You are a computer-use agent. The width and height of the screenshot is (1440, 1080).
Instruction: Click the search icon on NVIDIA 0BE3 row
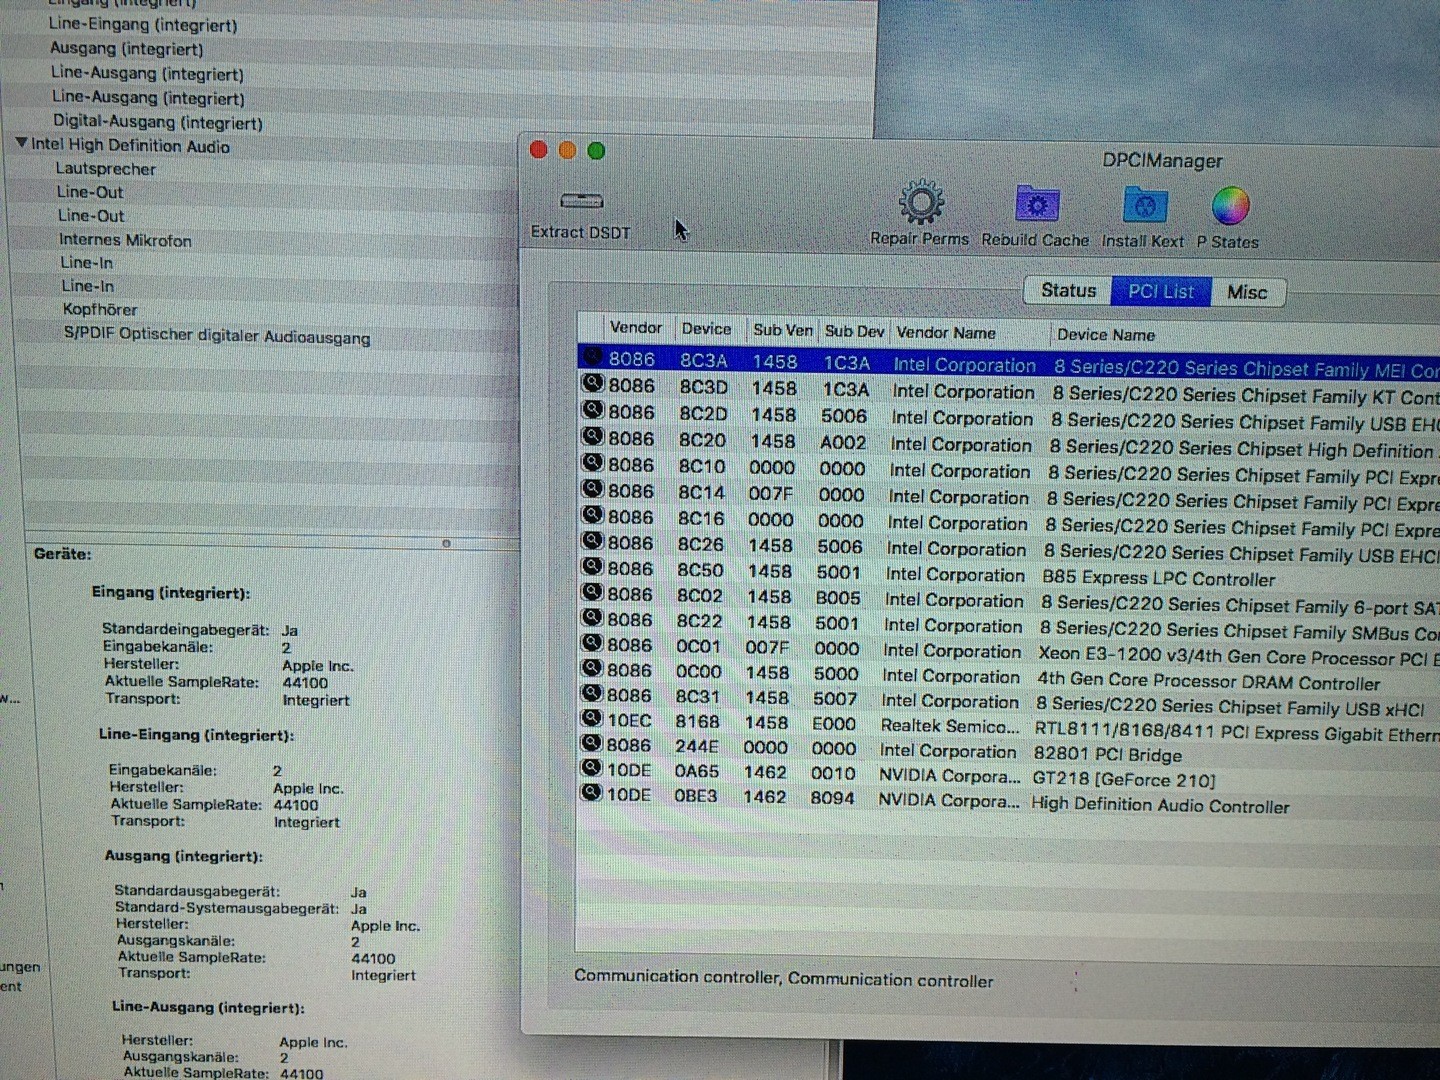pyautogui.click(x=592, y=793)
